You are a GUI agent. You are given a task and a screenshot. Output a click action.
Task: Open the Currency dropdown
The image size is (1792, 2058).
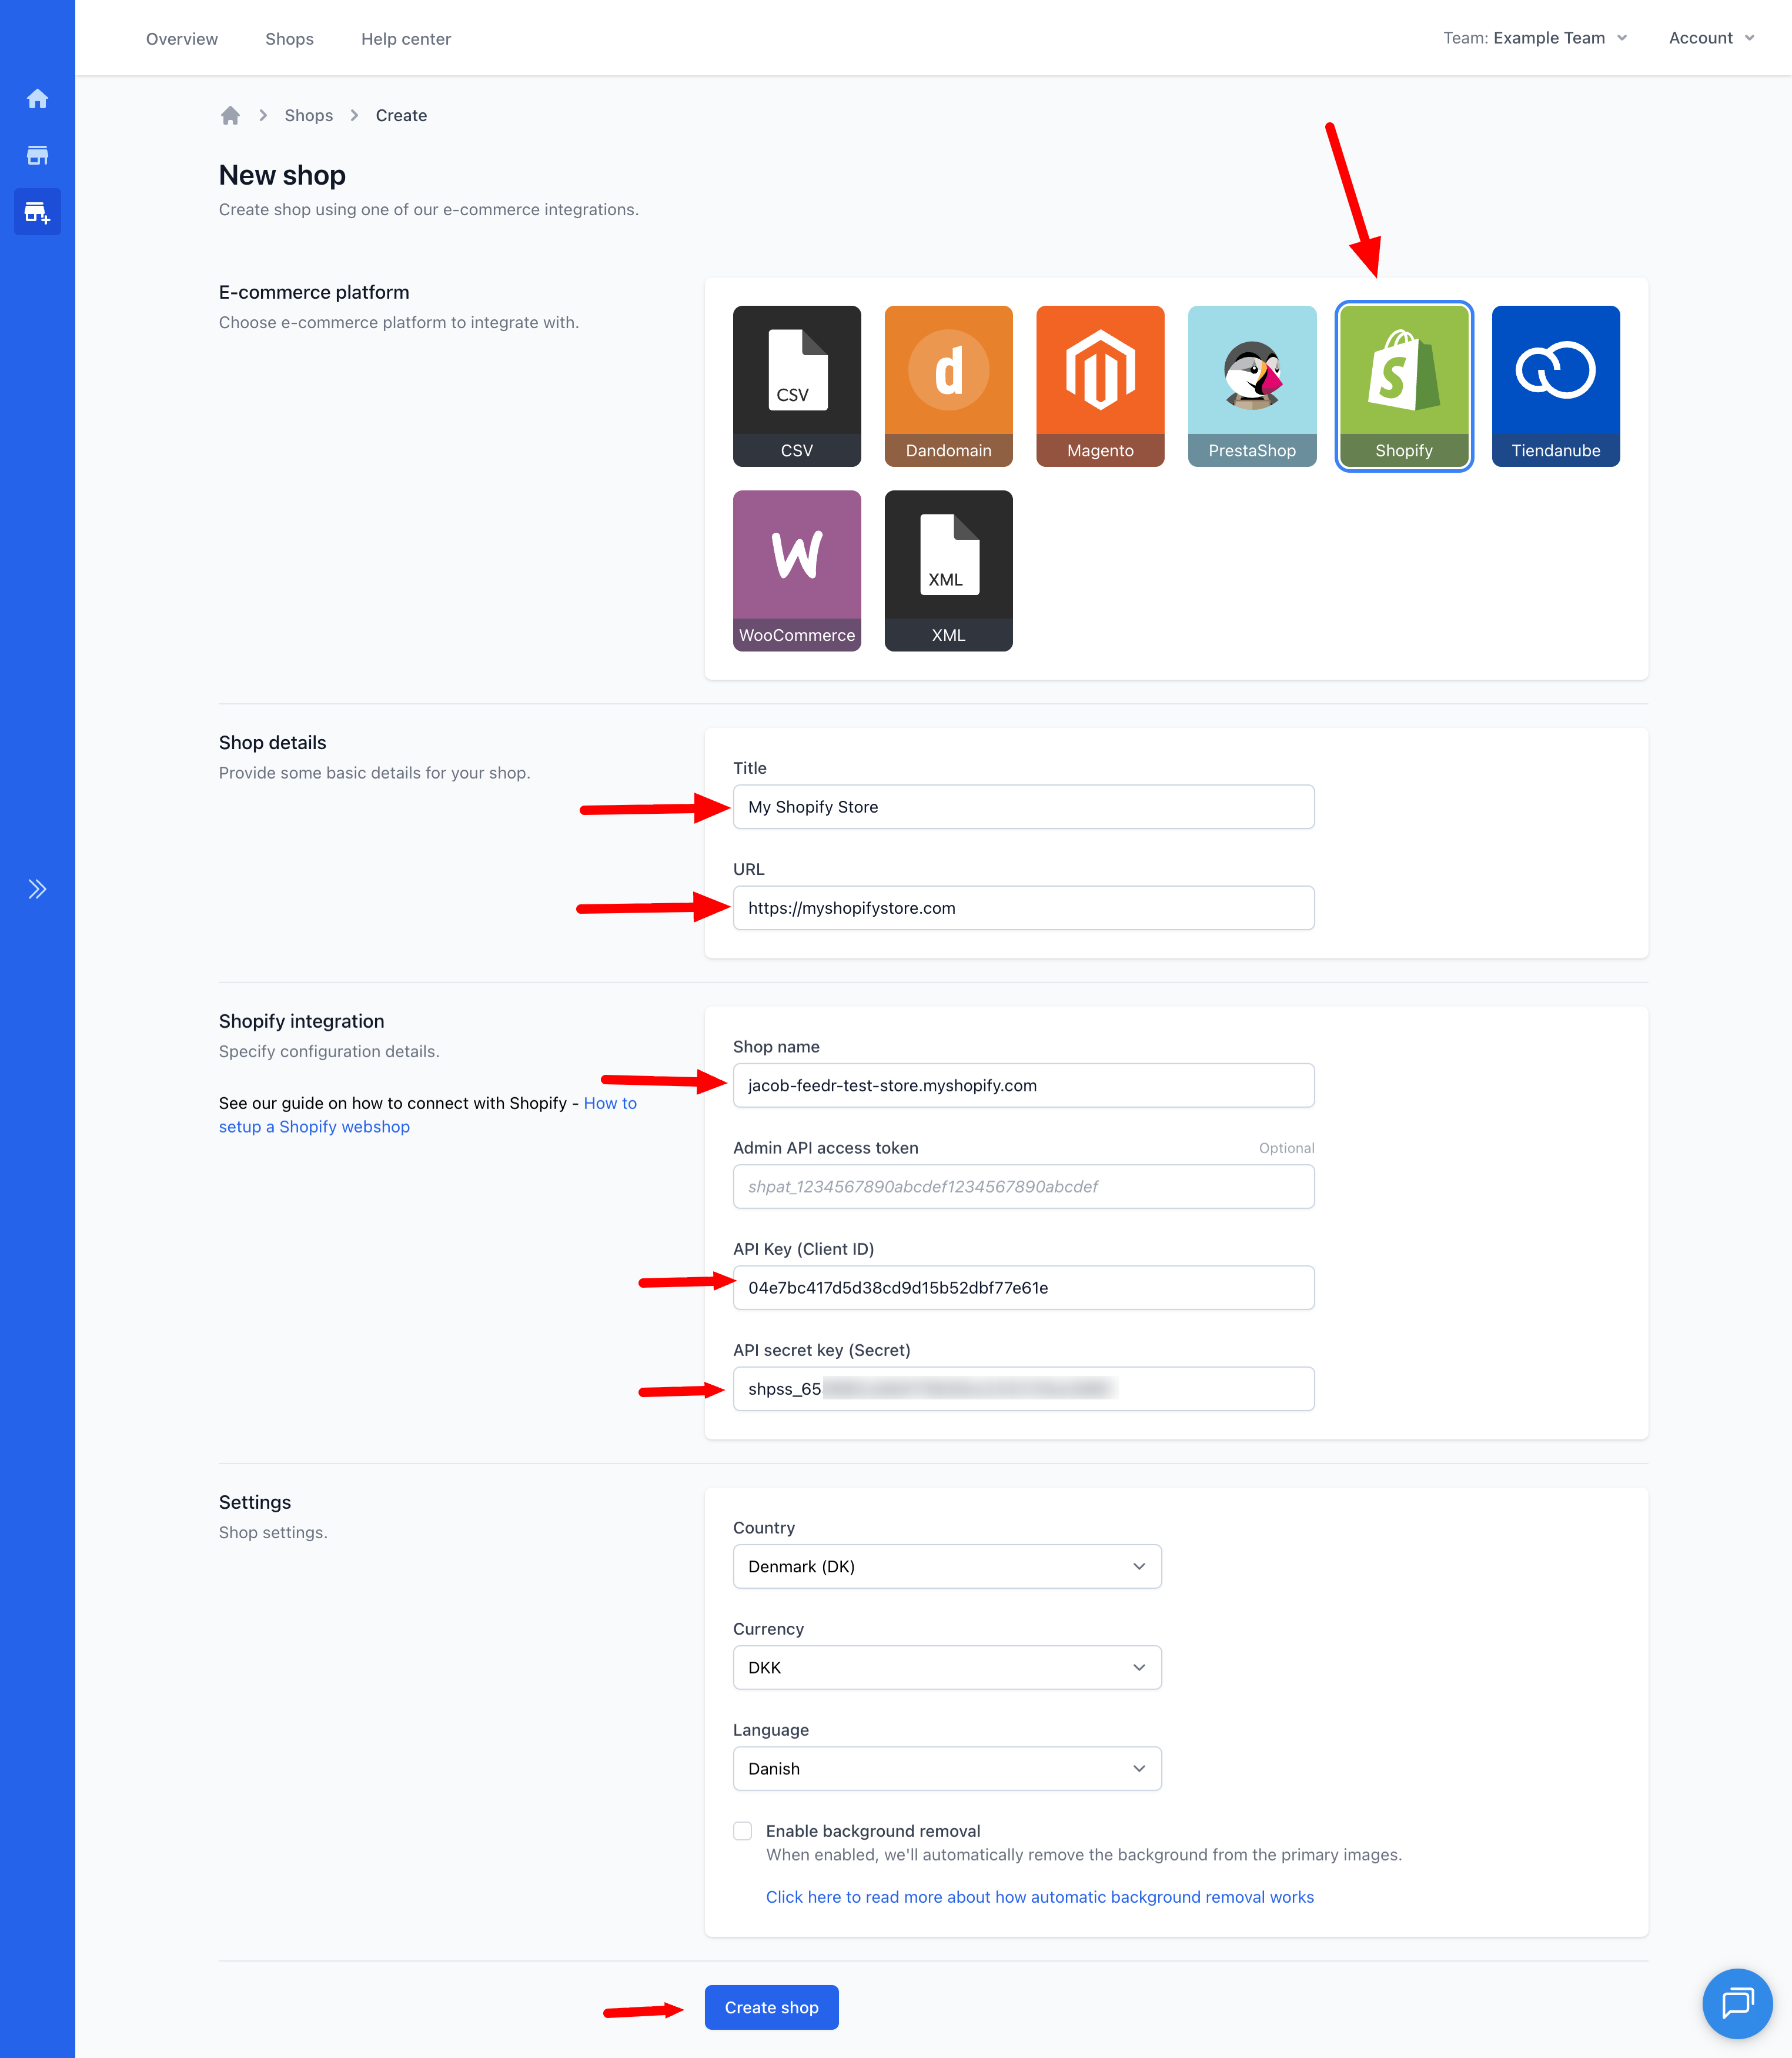(x=946, y=1667)
